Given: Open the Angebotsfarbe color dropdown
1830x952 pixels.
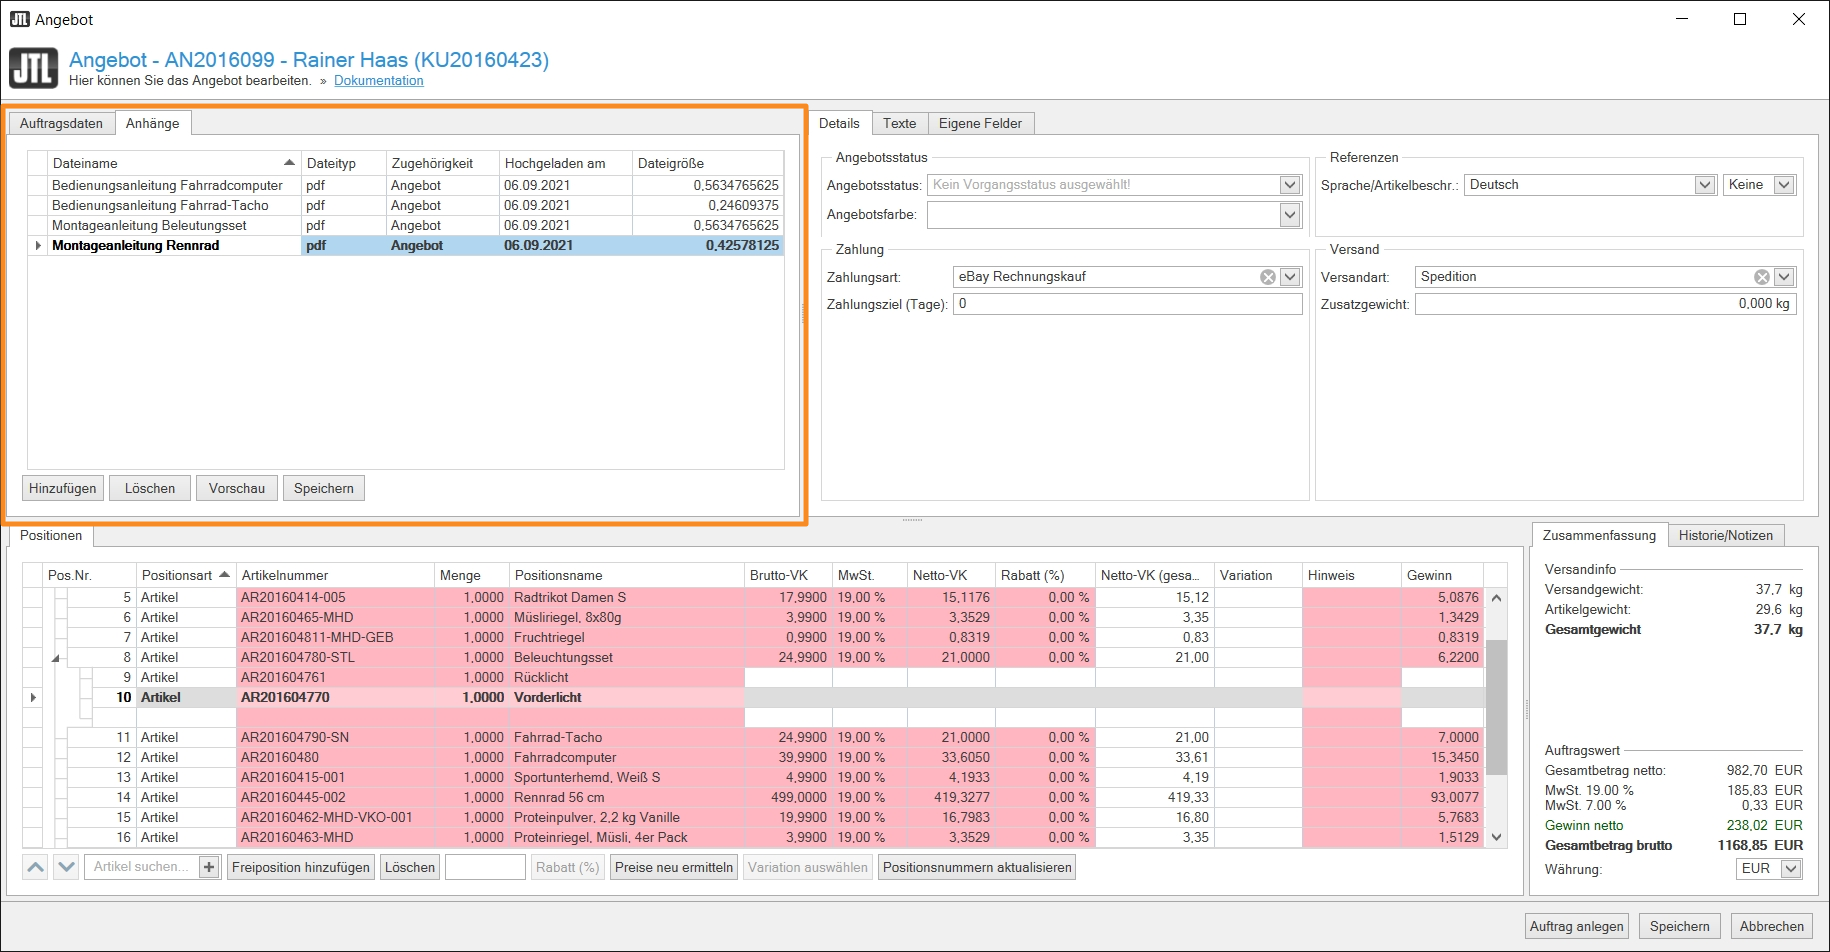Looking at the screenshot, I should click(1290, 215).
